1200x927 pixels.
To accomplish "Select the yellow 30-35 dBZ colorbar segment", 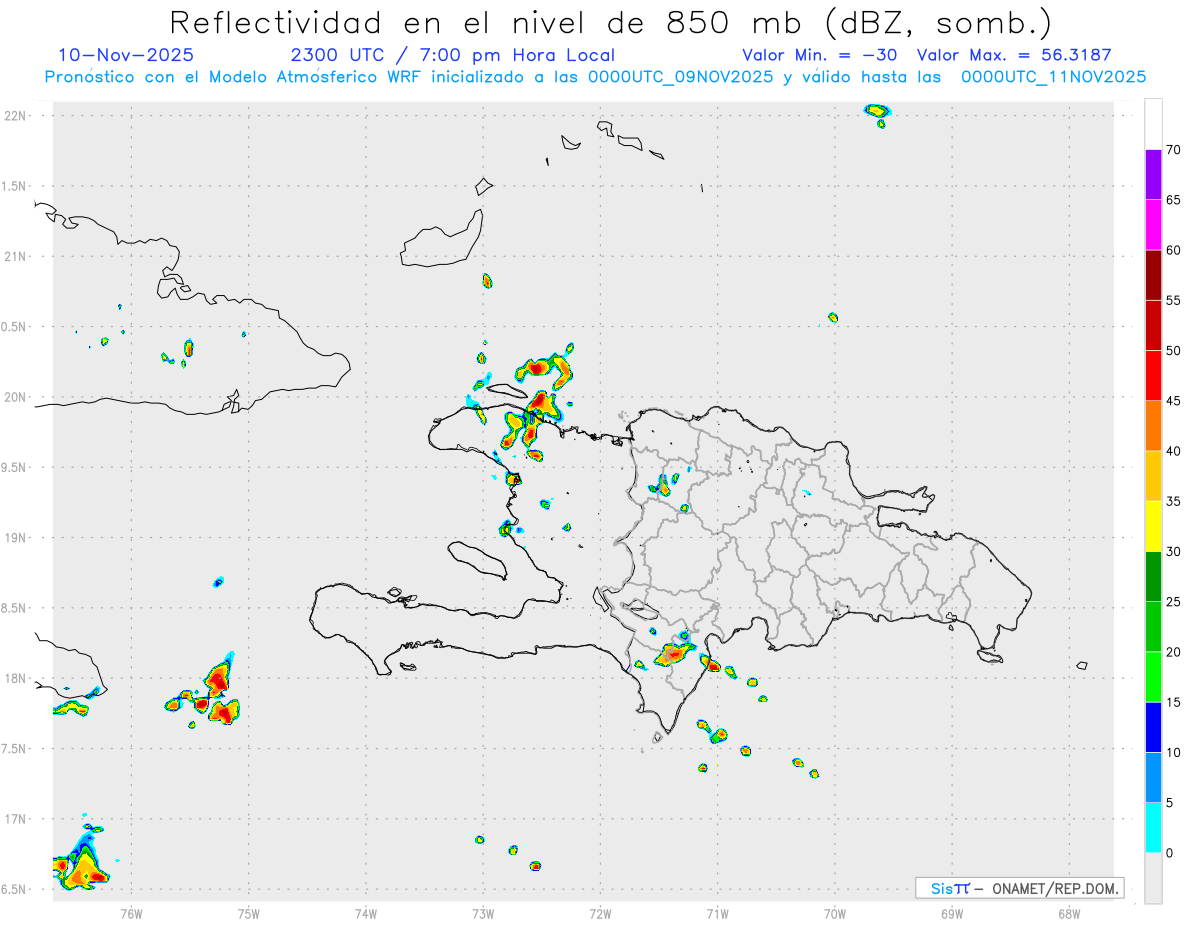I will [1153, 526].
